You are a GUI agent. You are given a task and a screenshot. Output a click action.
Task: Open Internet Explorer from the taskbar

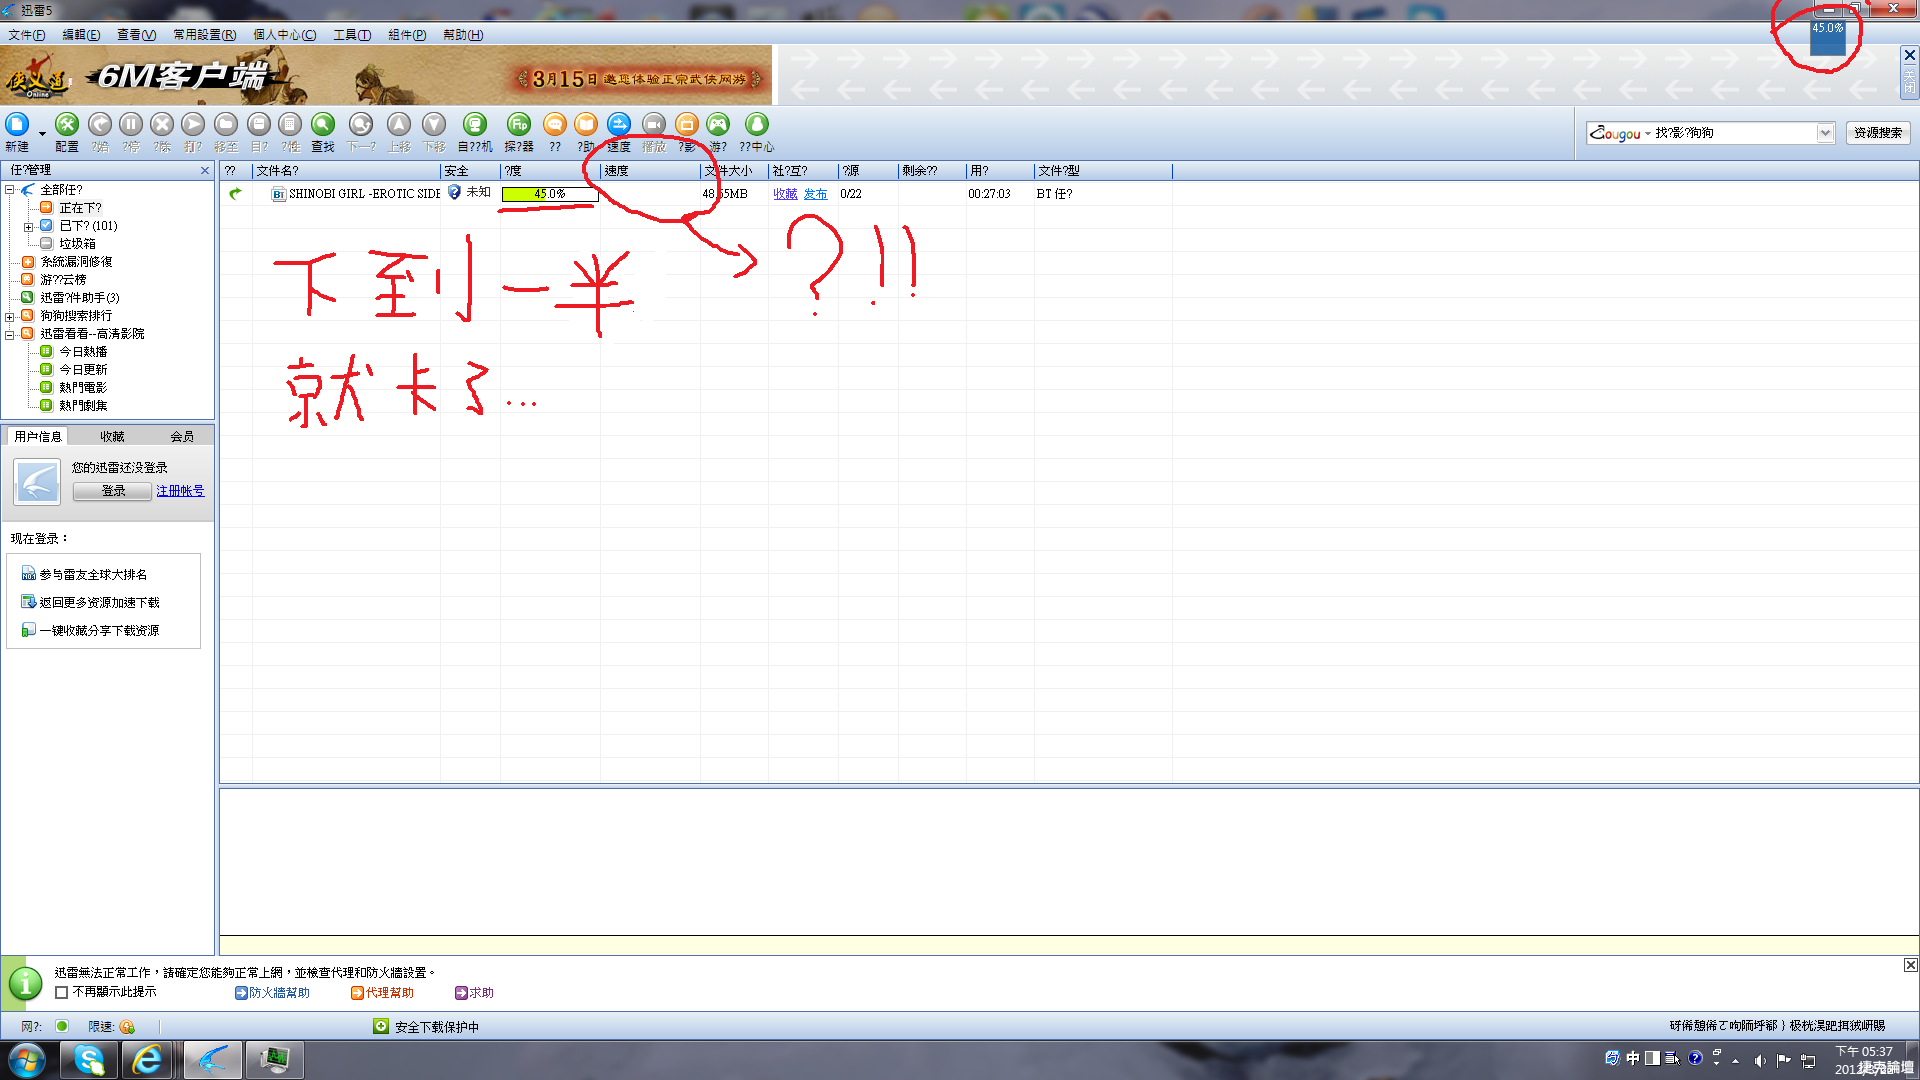[148, 1060]
